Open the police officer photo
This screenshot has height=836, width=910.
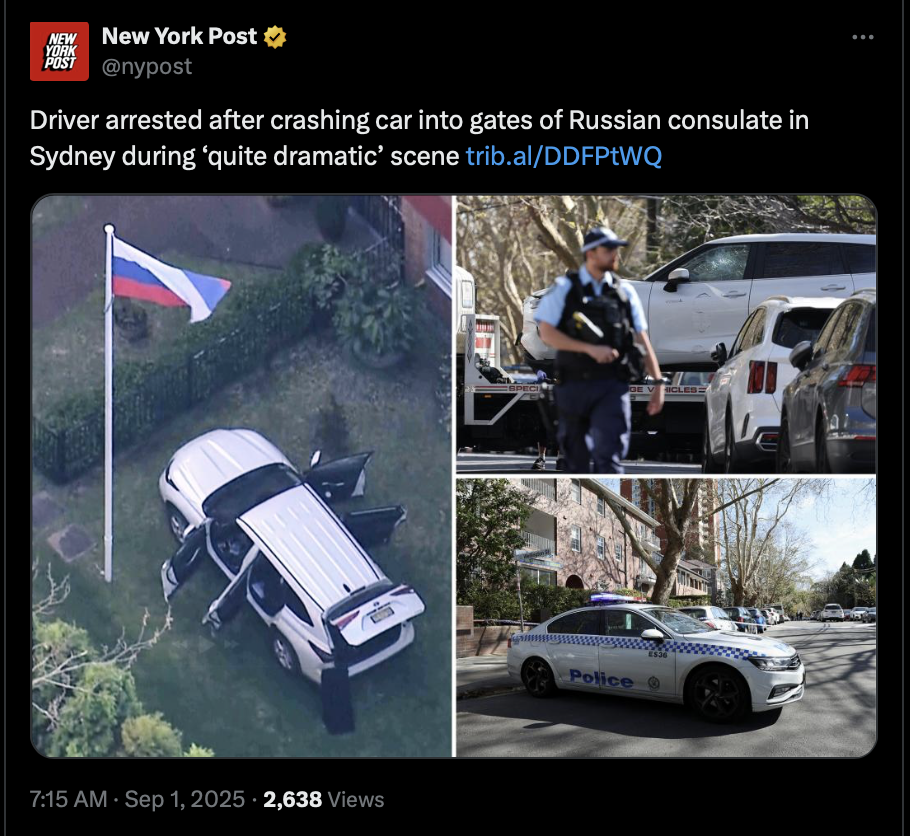pyautogui.click(x=666, y=334)
